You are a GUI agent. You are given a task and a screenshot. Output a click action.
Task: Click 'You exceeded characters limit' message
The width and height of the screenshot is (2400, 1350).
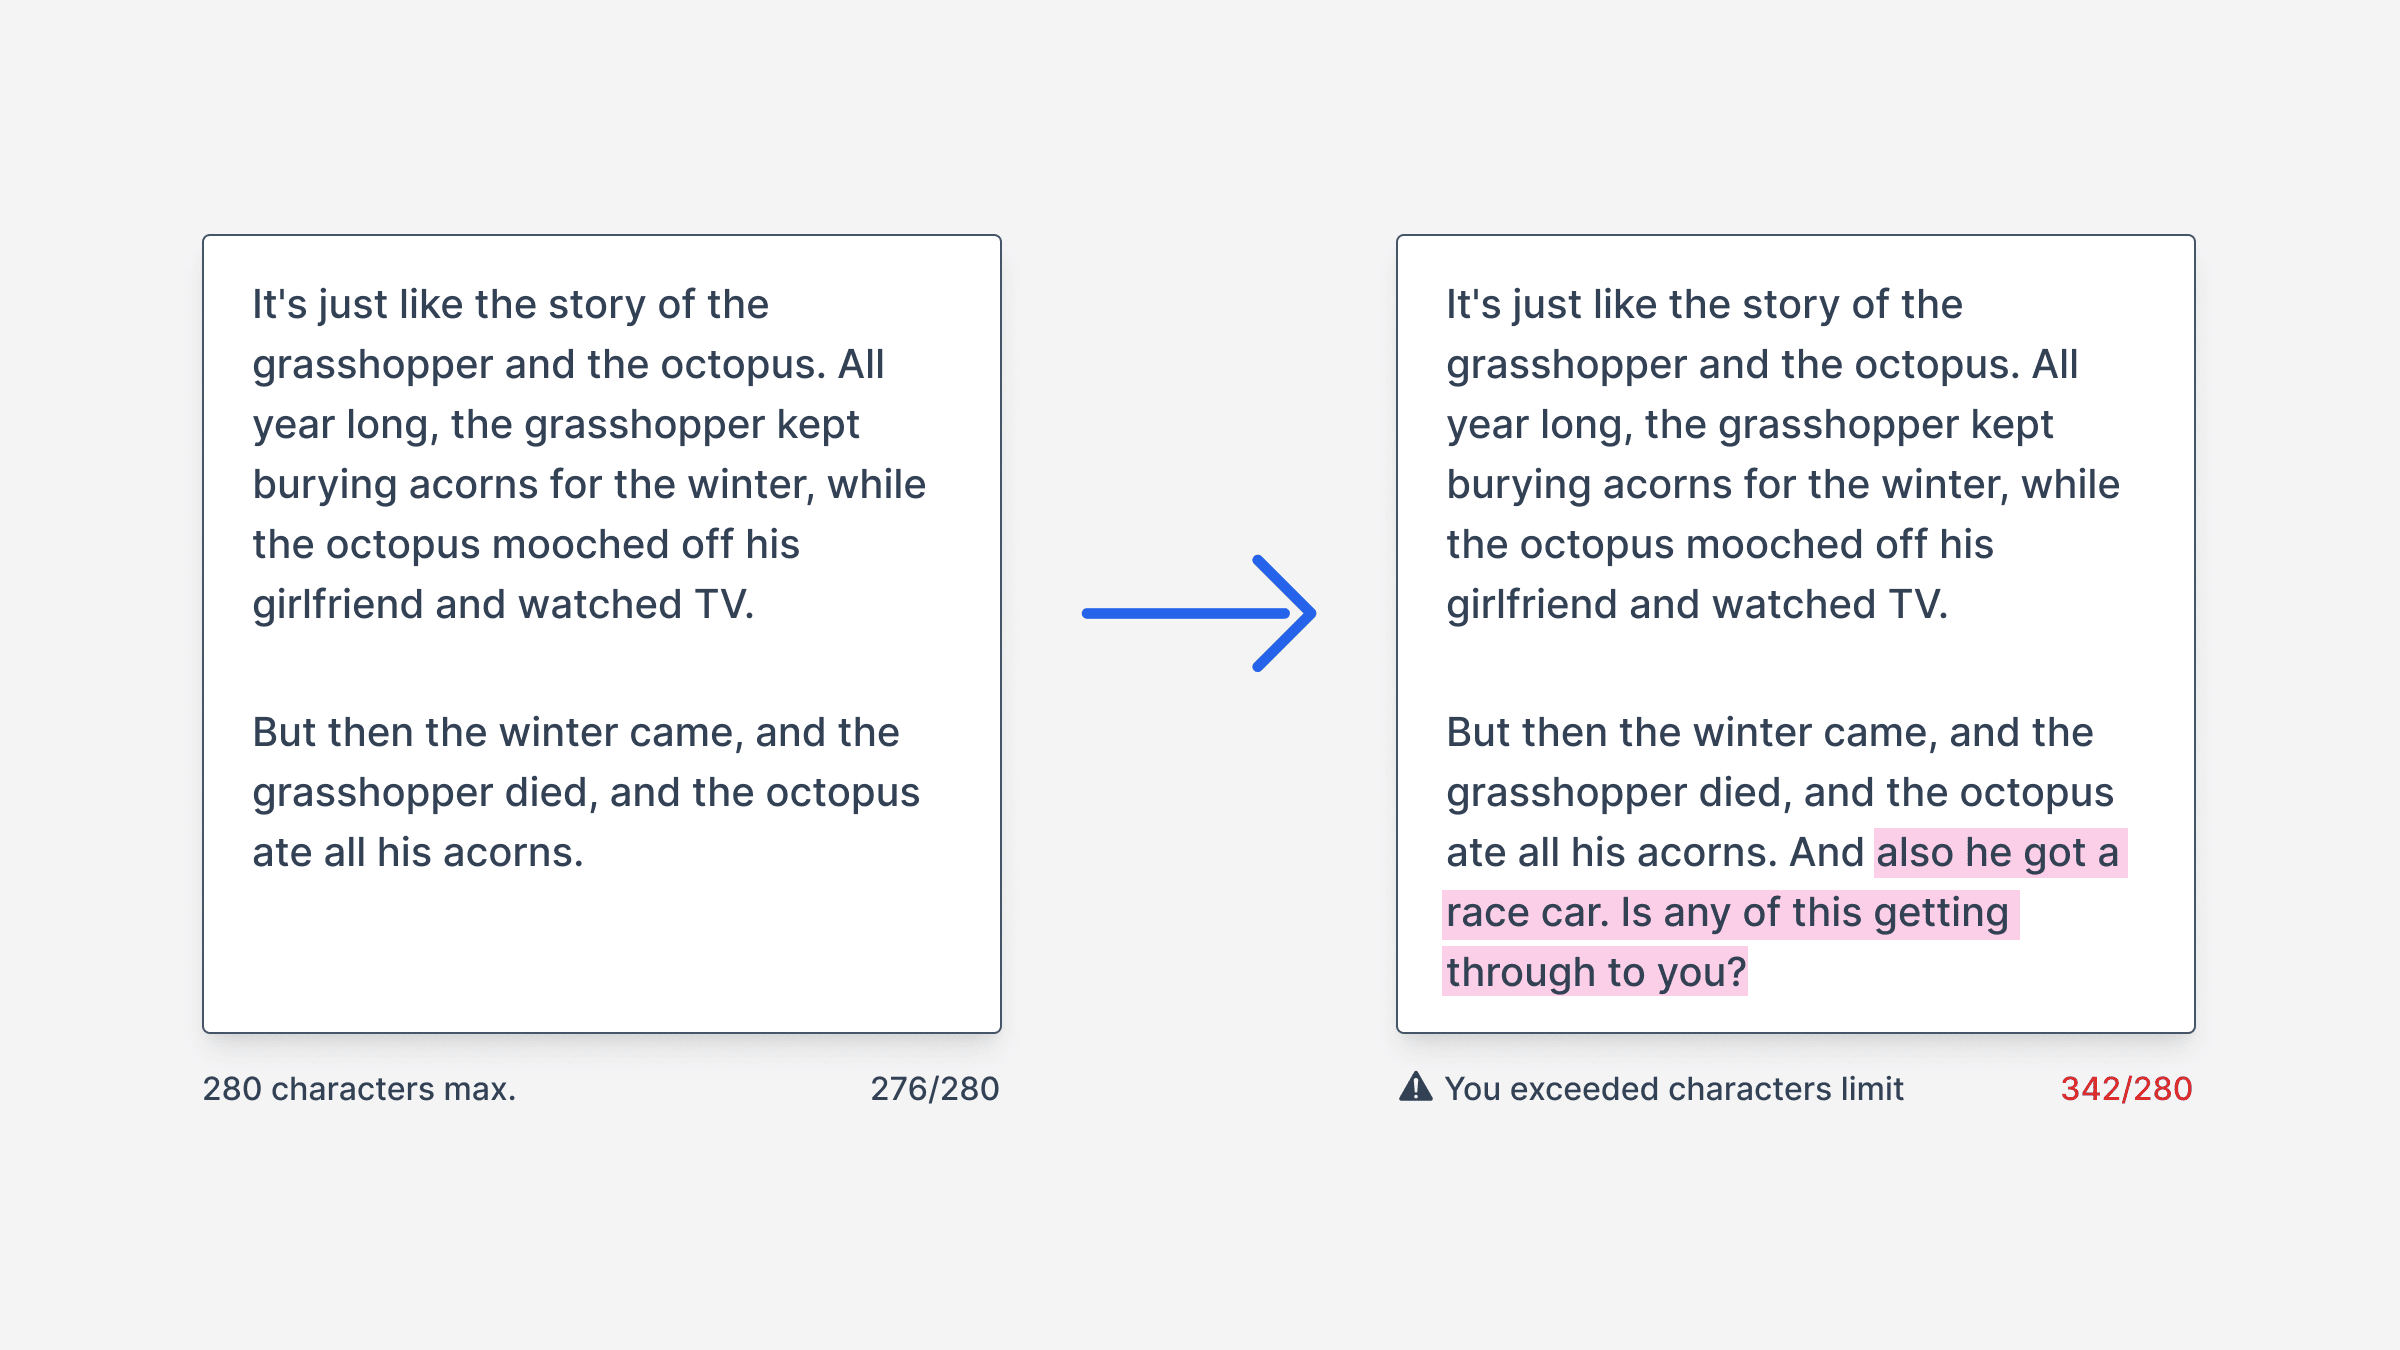coord(1674,1088)
